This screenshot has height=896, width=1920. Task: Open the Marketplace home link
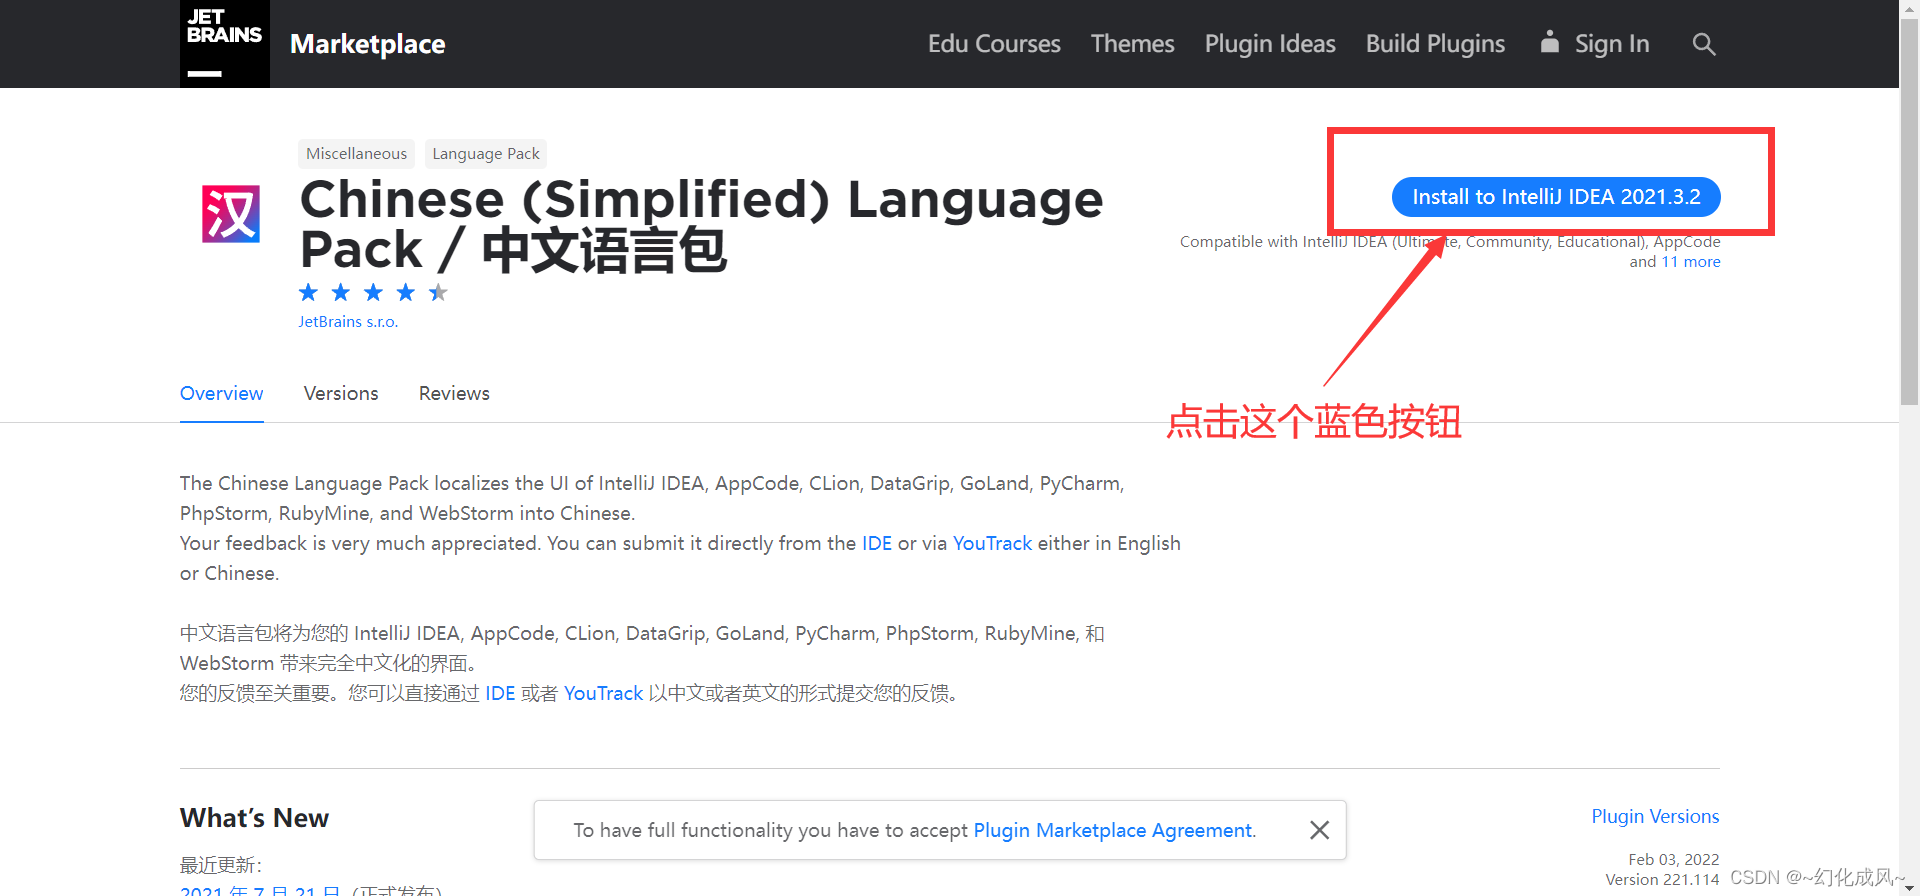(367, 44)
